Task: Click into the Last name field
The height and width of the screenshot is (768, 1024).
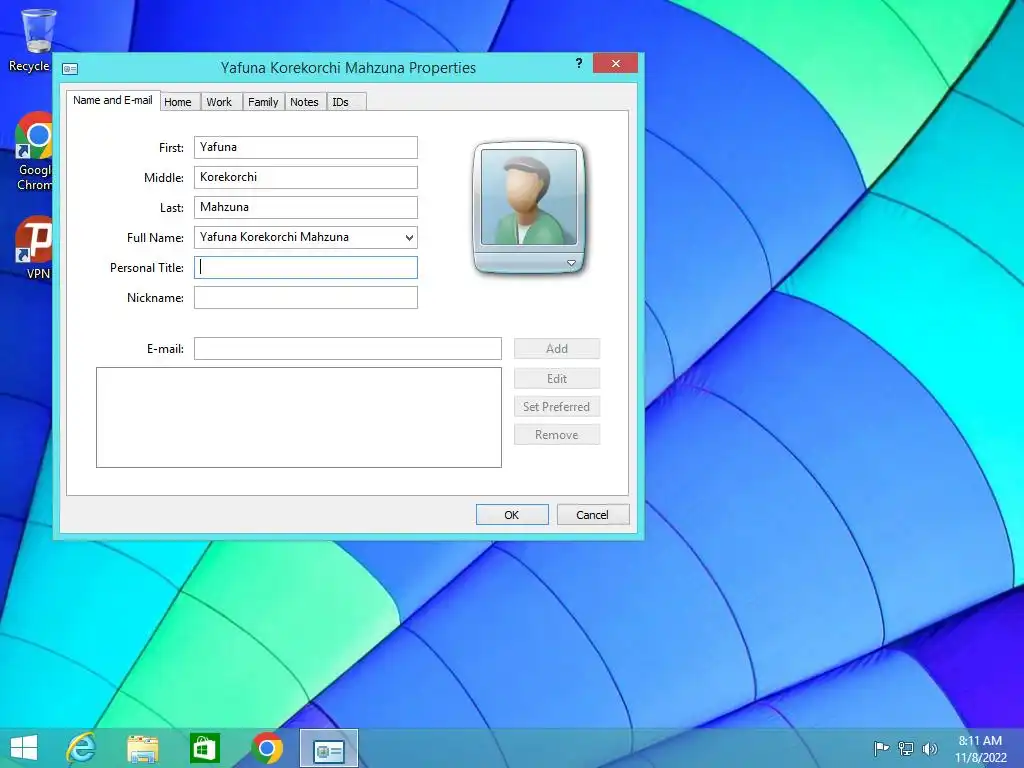Action: pyautogui.click(x=306, y=208)
